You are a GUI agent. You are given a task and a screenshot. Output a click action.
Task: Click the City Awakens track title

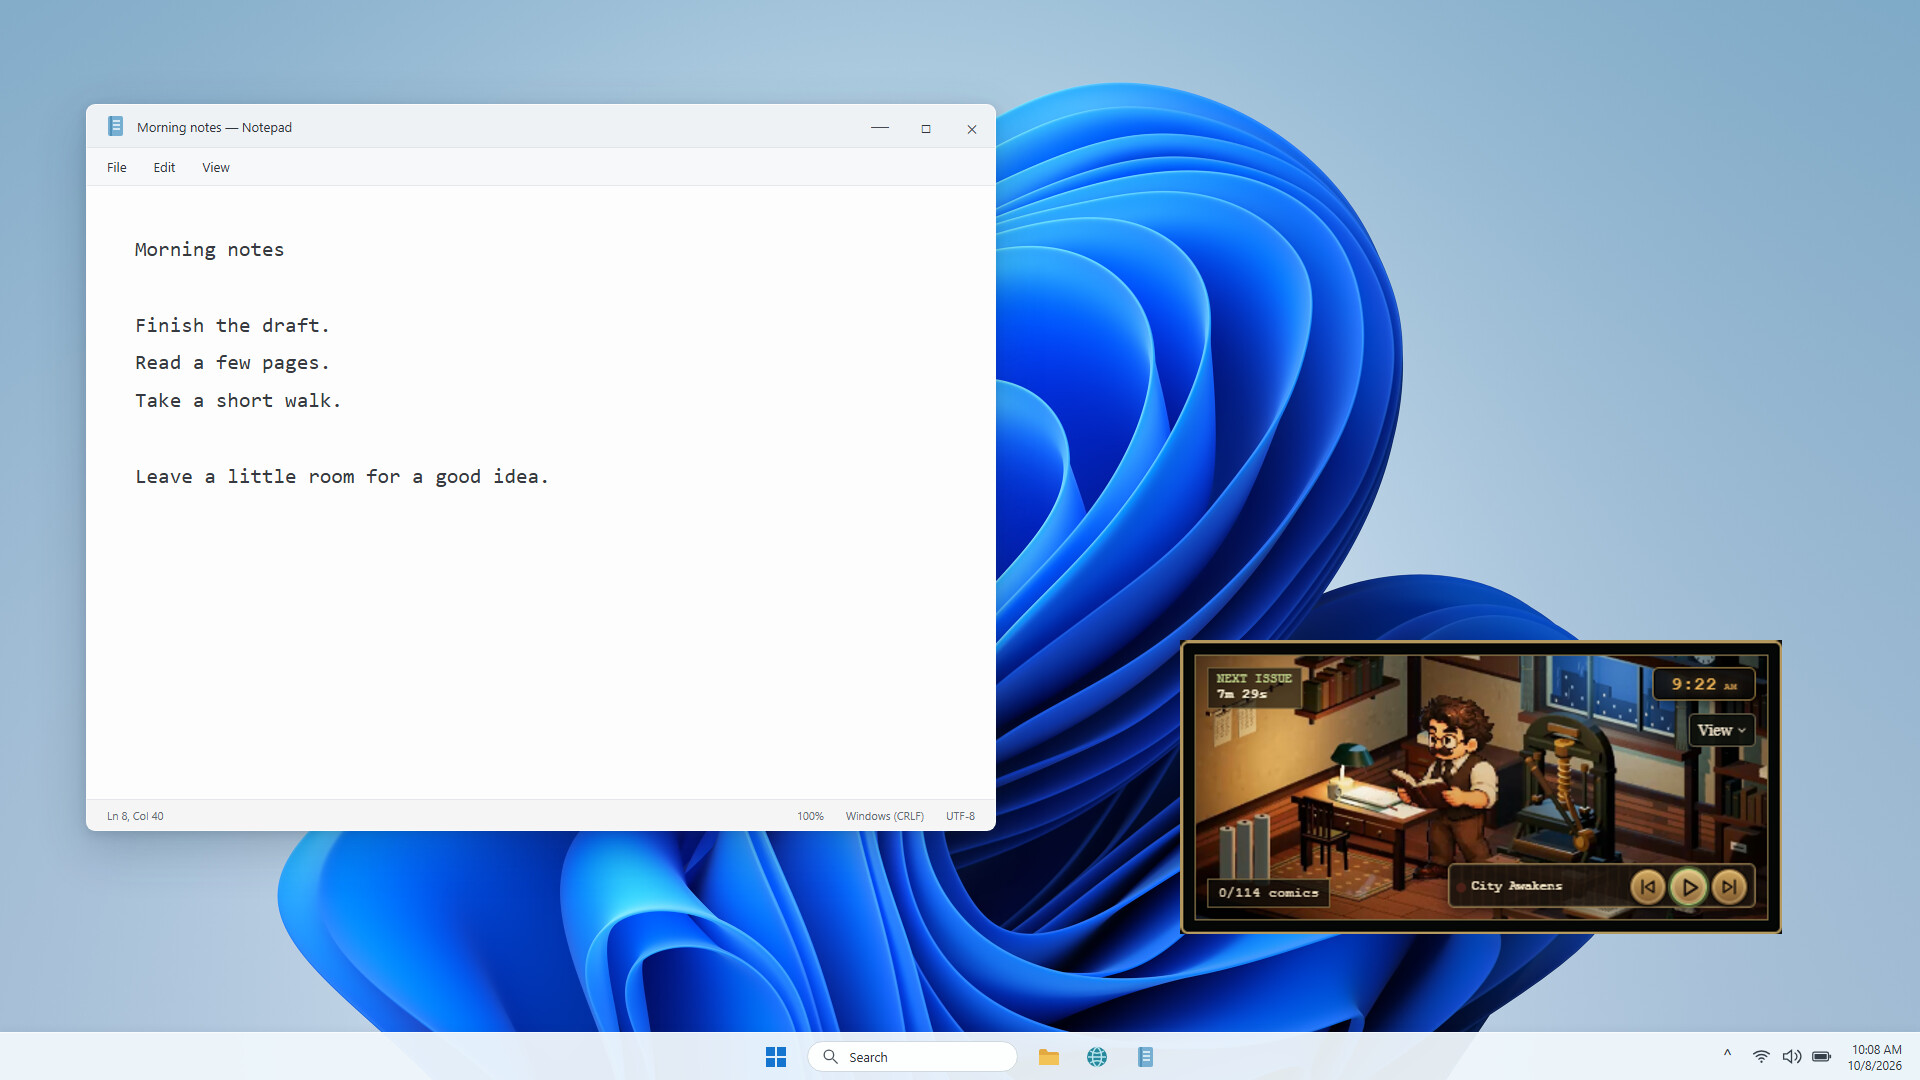pos(1516,886)
